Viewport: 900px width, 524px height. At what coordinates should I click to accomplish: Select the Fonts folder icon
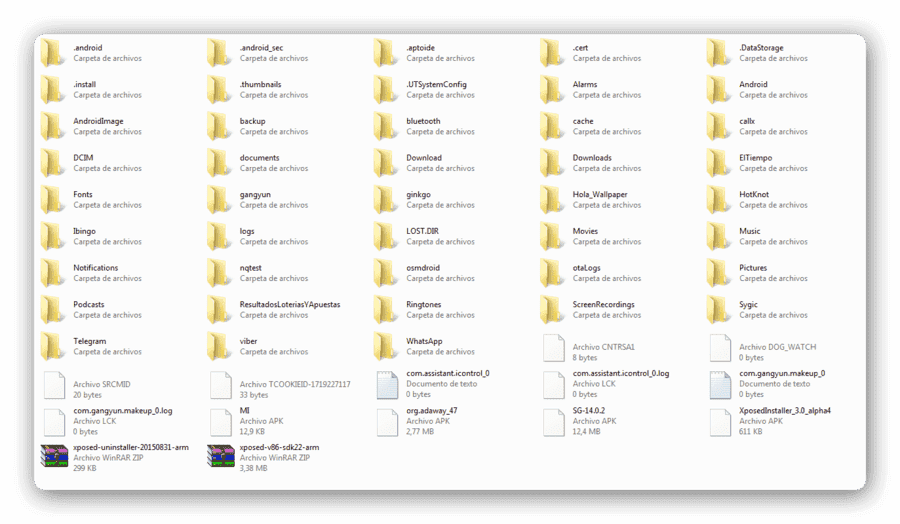(53, 200)
